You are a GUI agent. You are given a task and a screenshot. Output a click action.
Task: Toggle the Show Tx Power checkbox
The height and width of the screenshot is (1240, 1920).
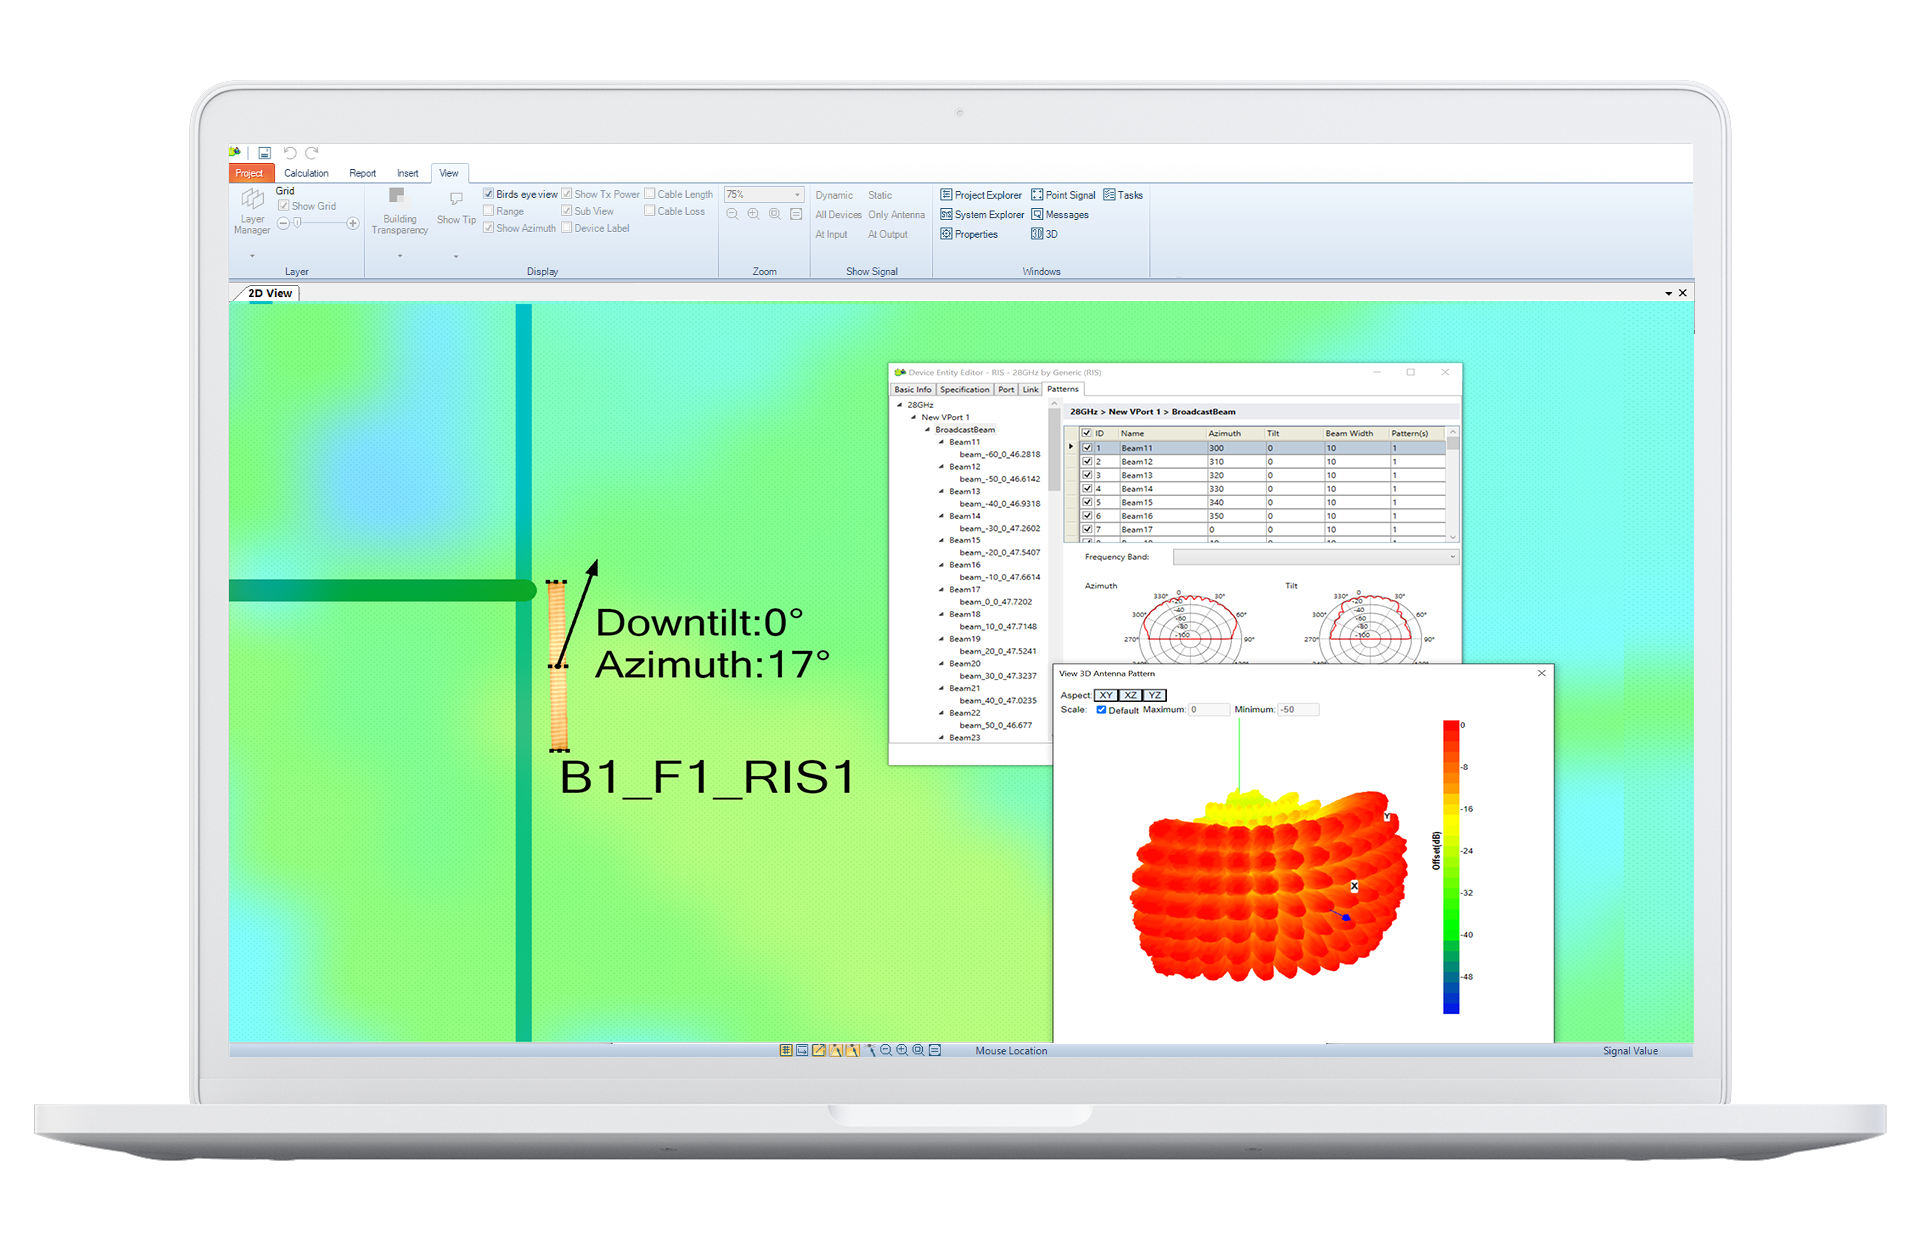click(567, 194)
